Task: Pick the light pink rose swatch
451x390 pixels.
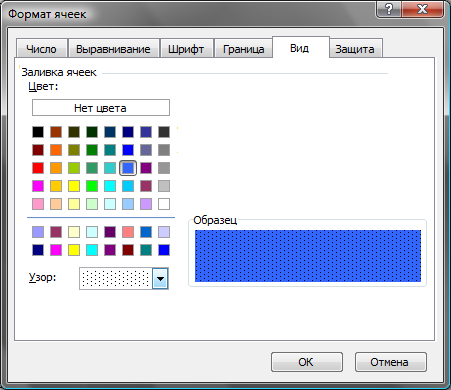Action: [x=38, y=204]
